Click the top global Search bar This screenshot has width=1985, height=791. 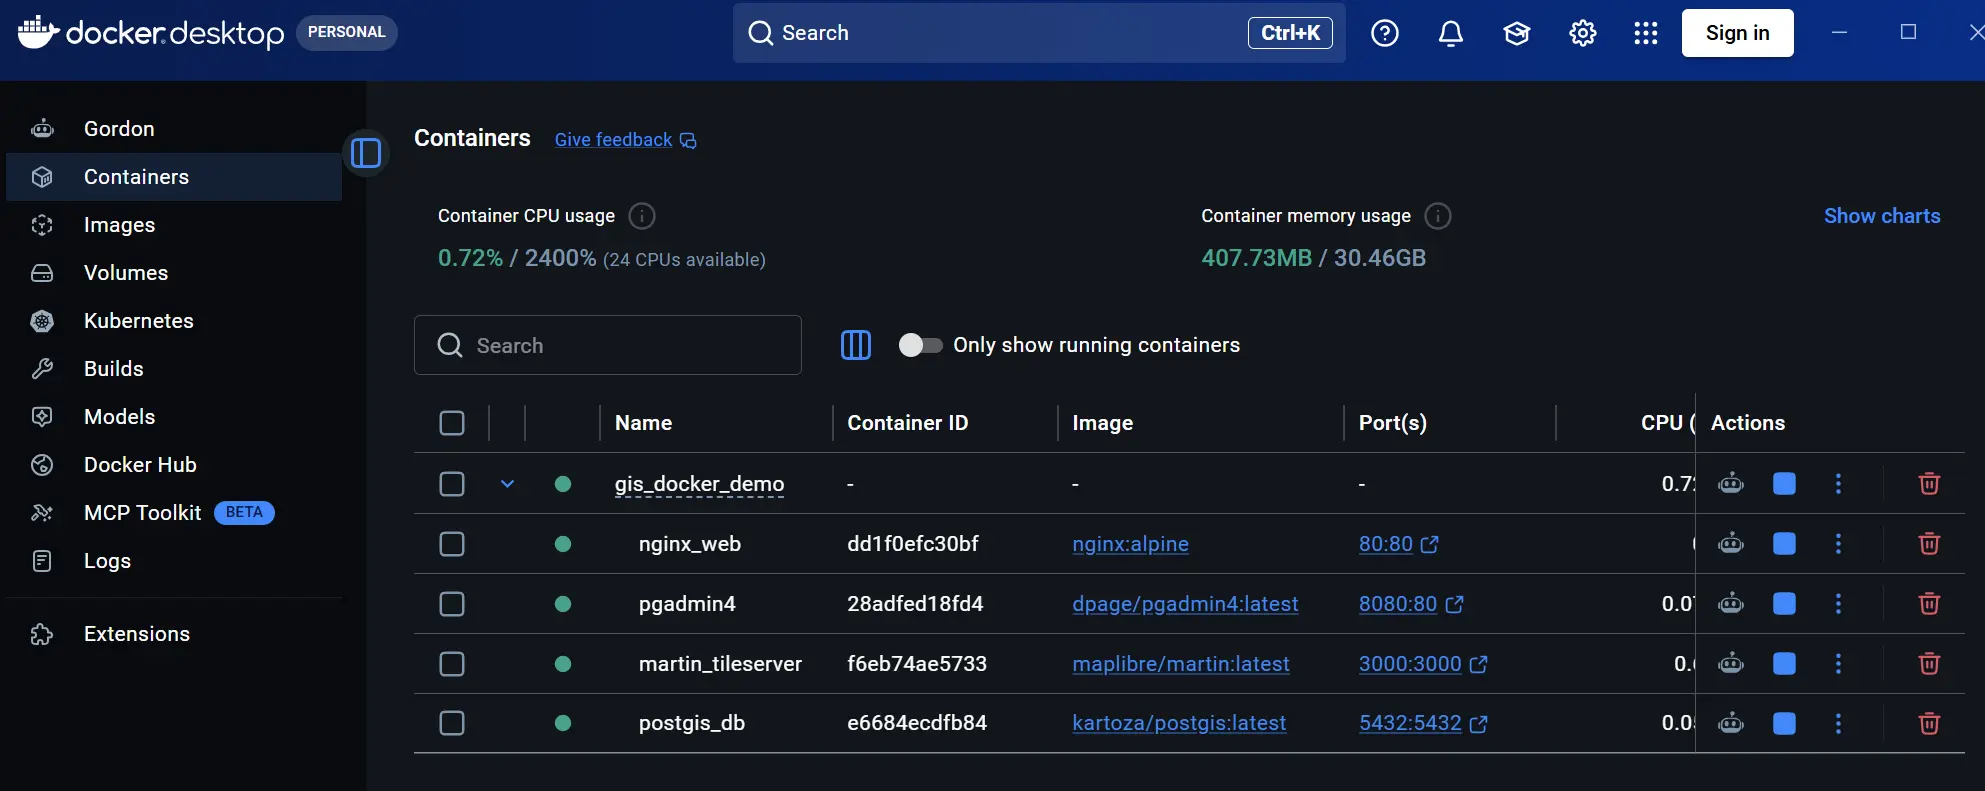(1039, 33)
